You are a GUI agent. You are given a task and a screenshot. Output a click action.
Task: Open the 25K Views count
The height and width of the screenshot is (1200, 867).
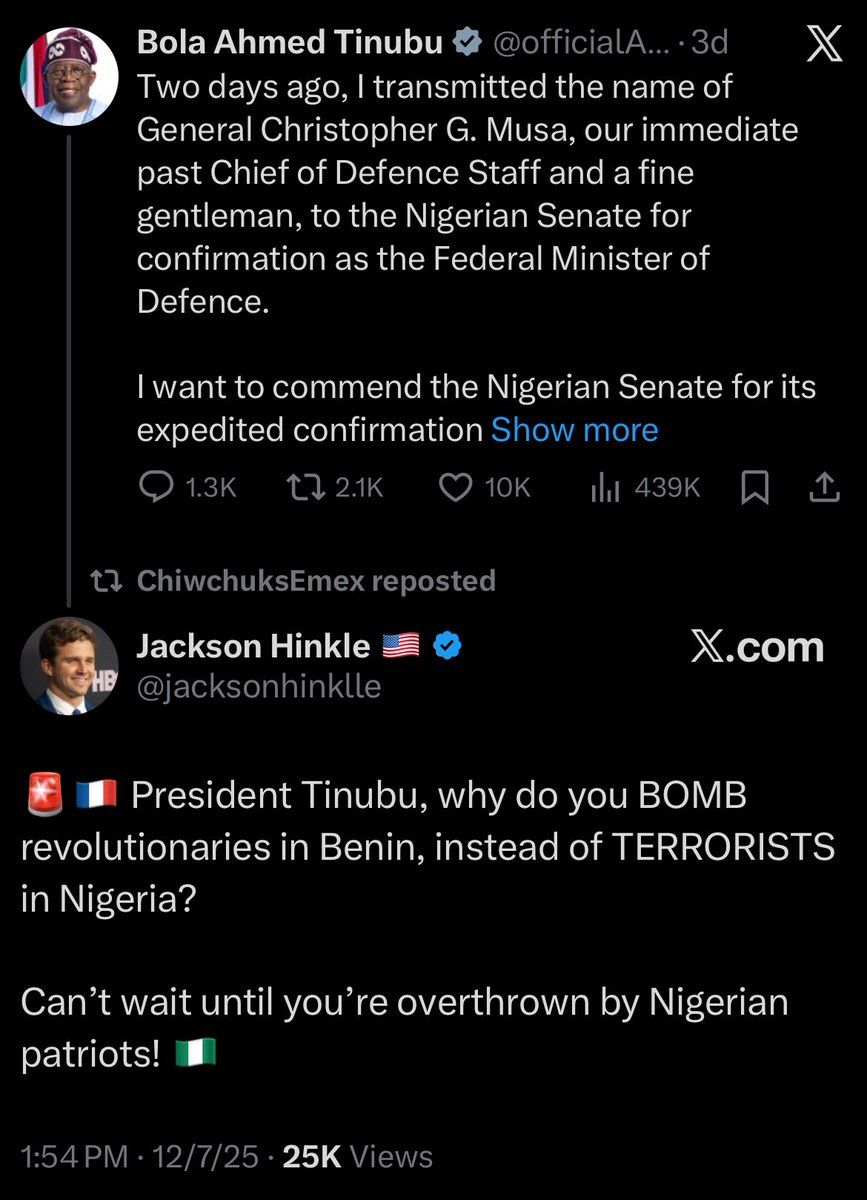(x=358, y=1157)
